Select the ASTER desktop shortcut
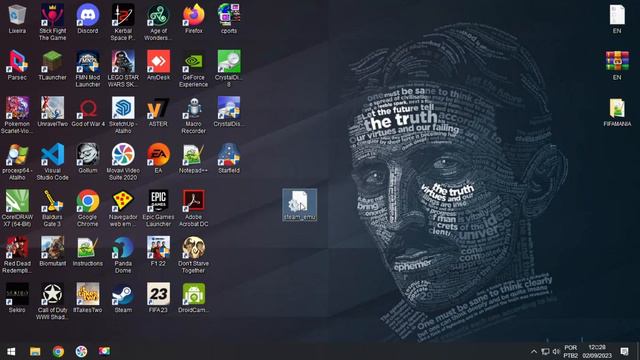Viewport: 640px width, 360px height. tap(158, 112)
